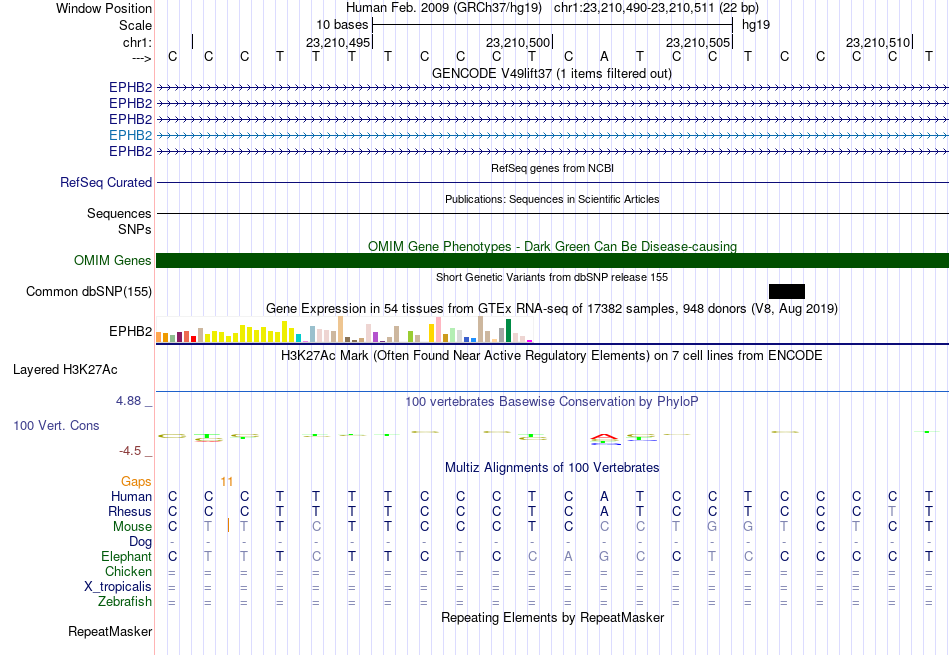950x655 pixels.
Task: Open Multiz Alignments of 100 Vertebrates title
Action: (x=552, y=468)
